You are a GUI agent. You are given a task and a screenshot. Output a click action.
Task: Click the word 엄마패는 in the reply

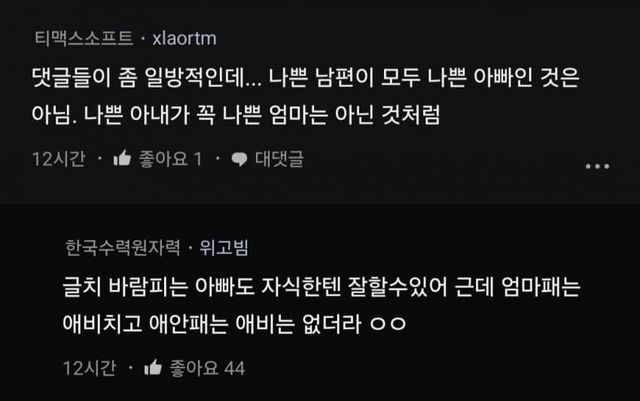click(541, 287)
